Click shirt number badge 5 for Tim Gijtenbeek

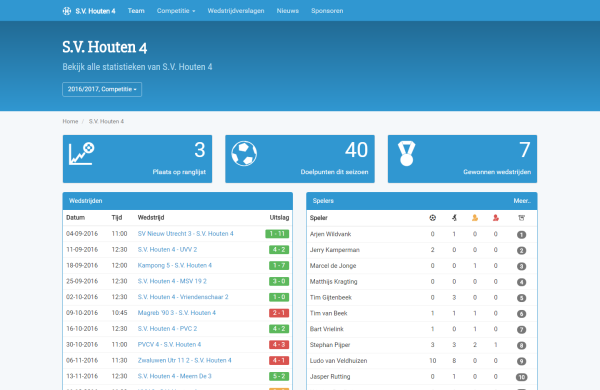521,298
